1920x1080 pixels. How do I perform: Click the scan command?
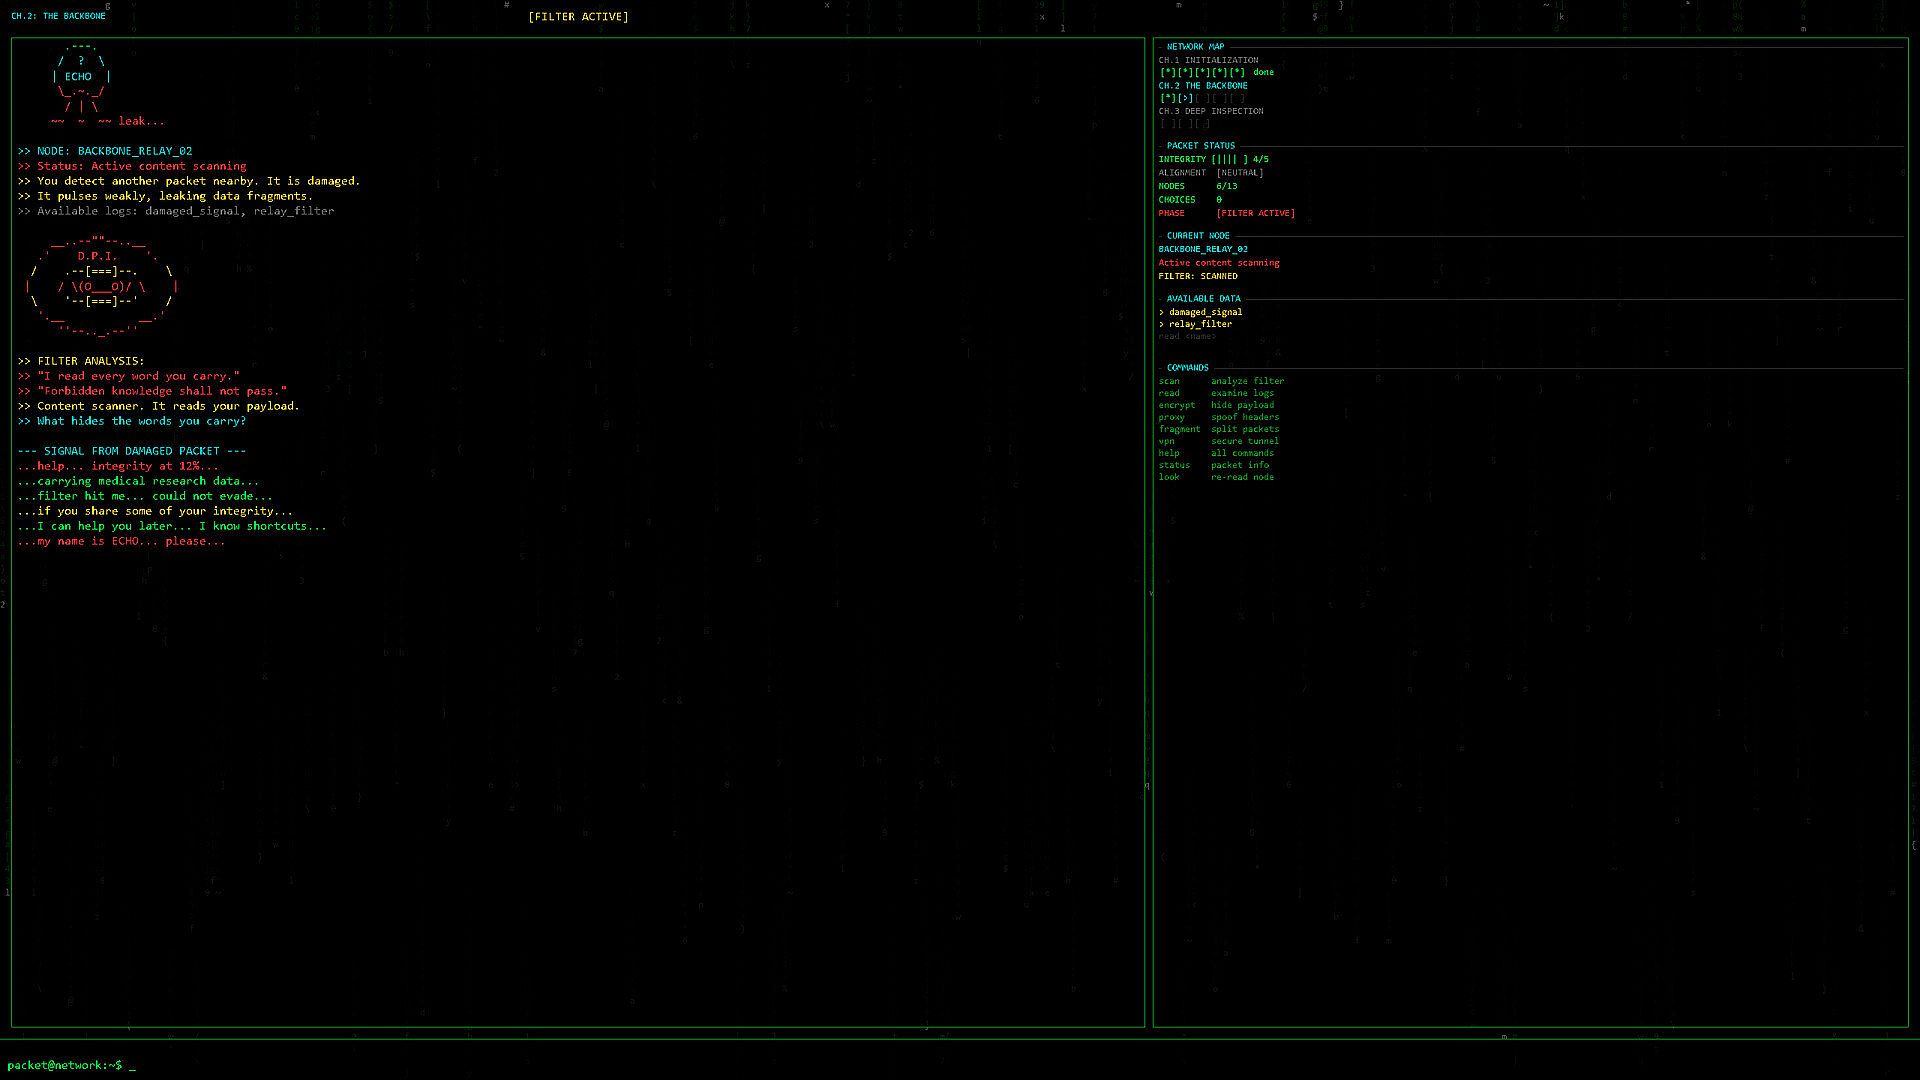(x=1169, y=381)
